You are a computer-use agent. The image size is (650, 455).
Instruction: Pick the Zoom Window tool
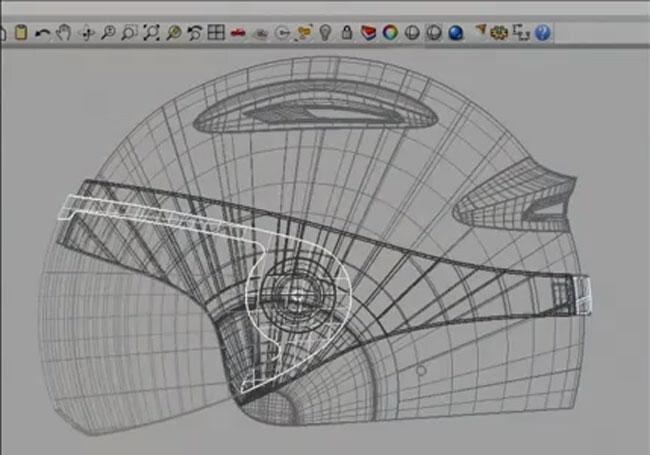click(129, 33)
